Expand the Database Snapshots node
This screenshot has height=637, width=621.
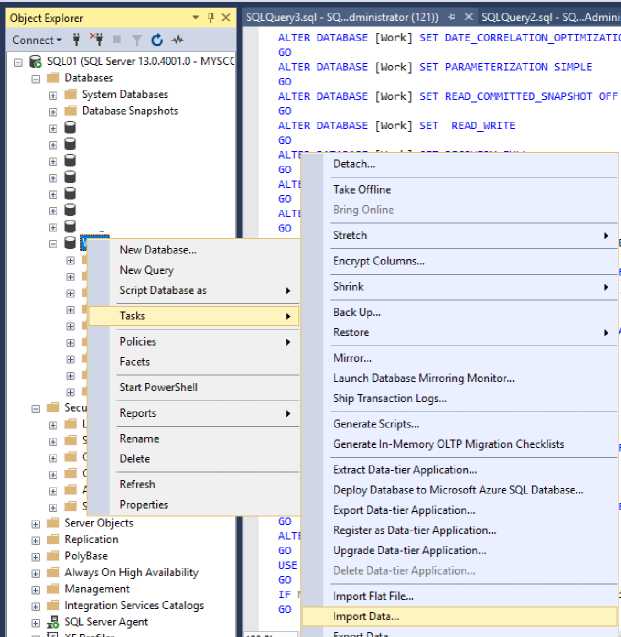pyautogui.click(x=53, y=112)
